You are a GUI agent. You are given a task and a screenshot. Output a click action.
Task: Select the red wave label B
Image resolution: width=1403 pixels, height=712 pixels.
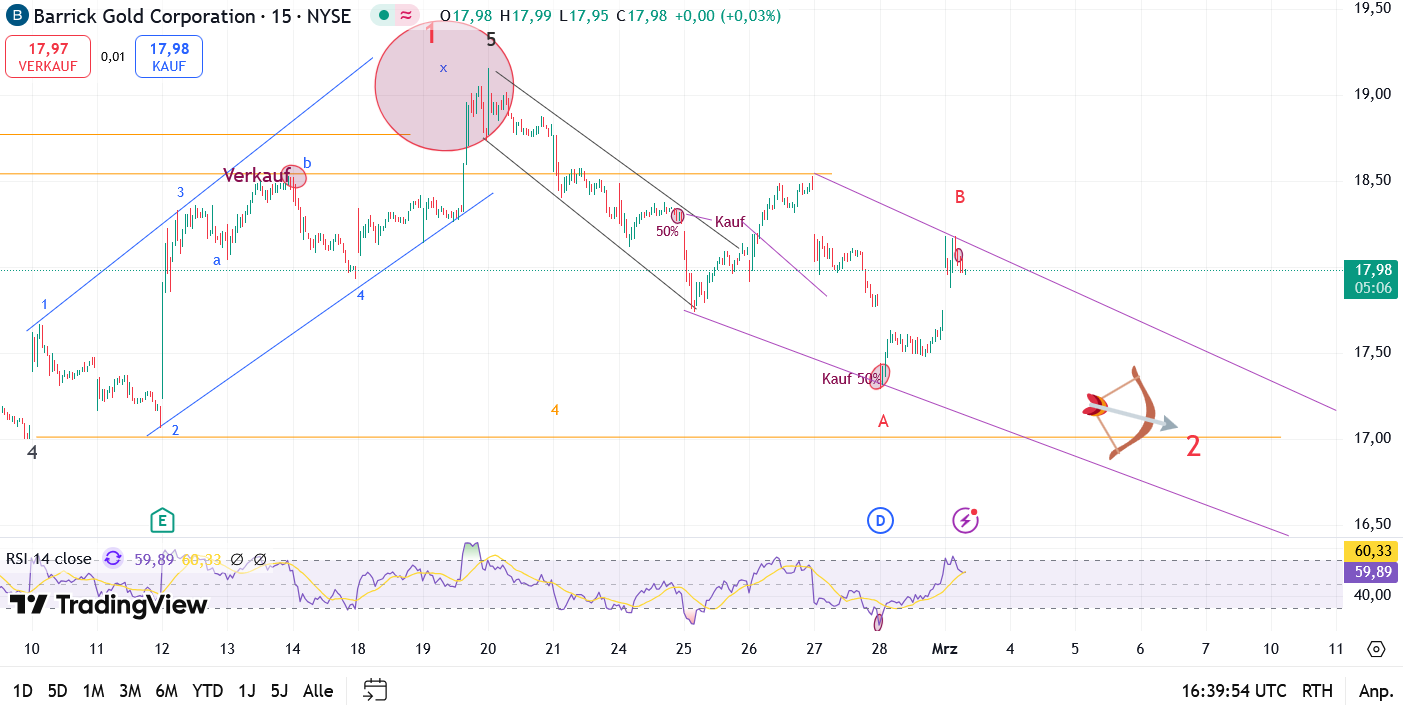[x=959, y=197]
